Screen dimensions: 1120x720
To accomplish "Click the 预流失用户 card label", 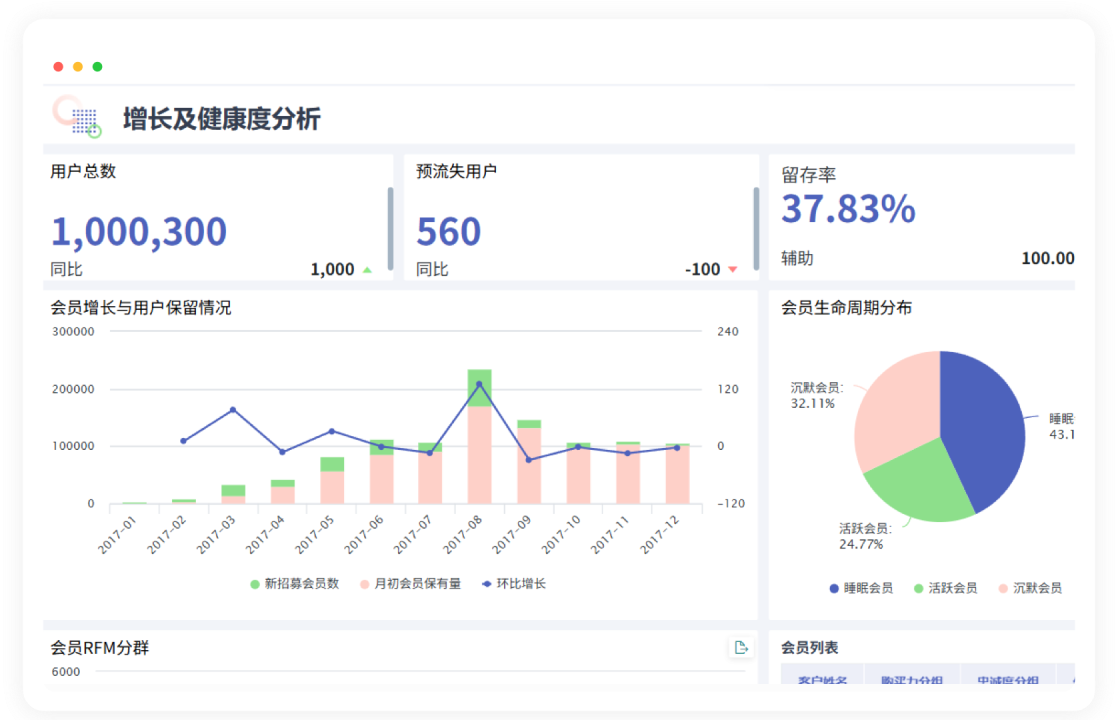I will (456, 171).
